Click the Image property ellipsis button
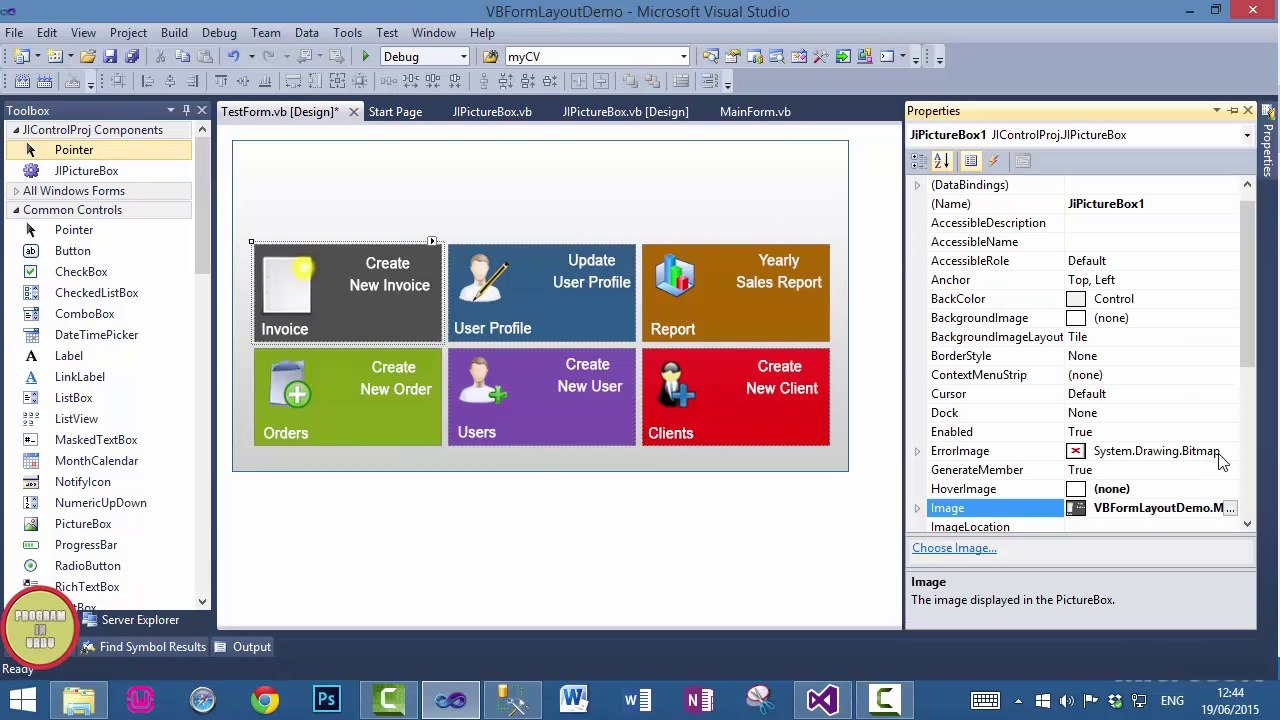 coord(1230,508)
